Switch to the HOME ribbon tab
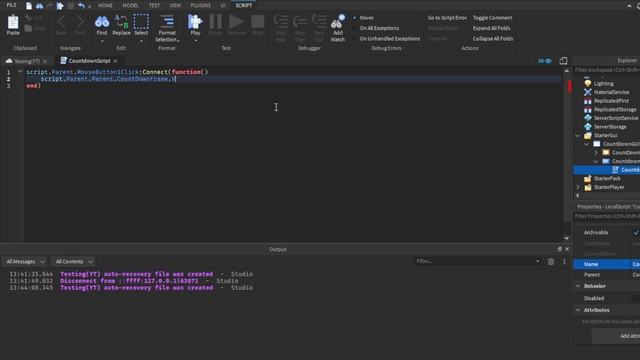Image resolution: width=640 pixels, height=360 pixels. coord(105,5)
